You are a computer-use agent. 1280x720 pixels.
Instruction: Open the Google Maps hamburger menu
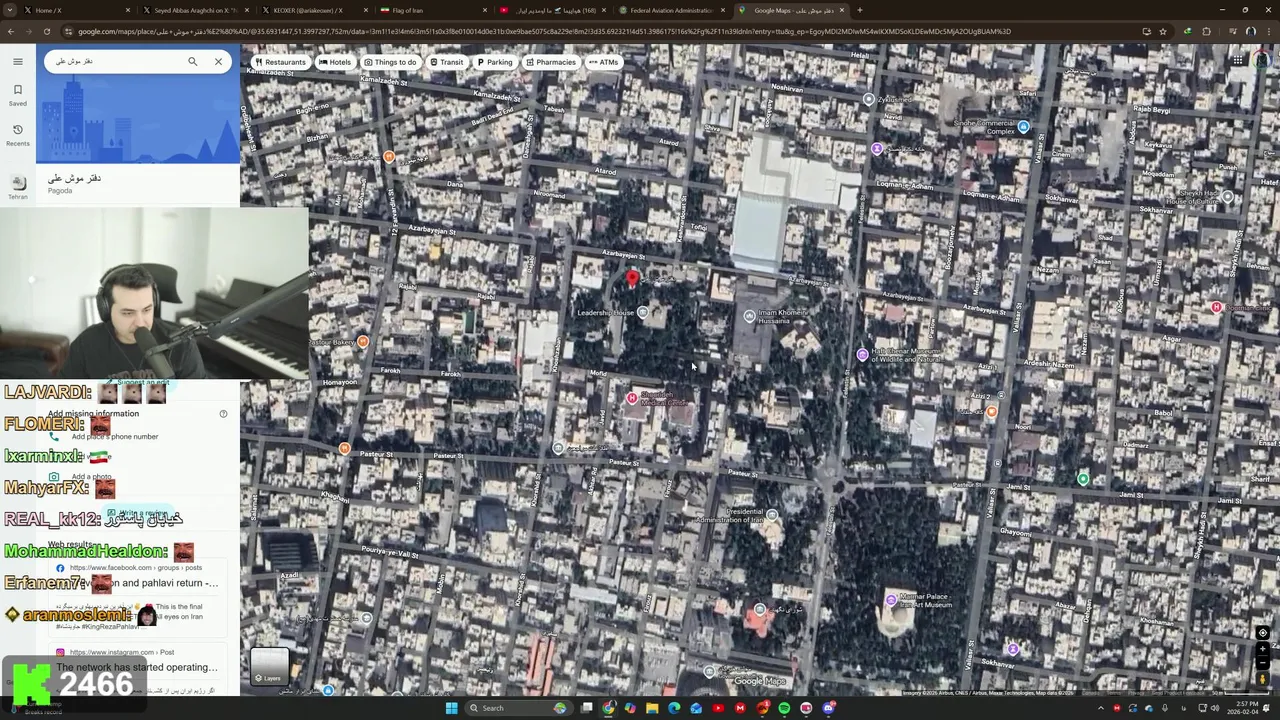click(x=17, y=62)
